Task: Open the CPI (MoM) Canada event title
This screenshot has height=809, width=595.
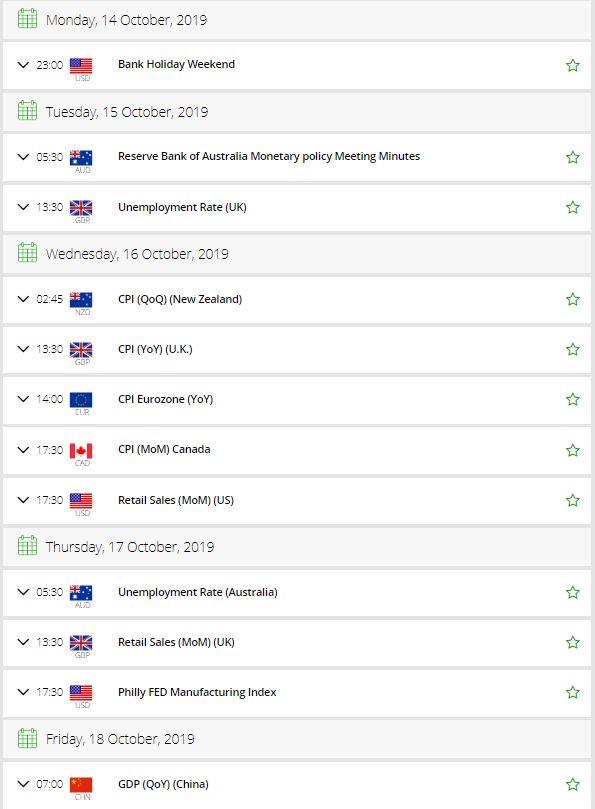Action: click(164, 449)
